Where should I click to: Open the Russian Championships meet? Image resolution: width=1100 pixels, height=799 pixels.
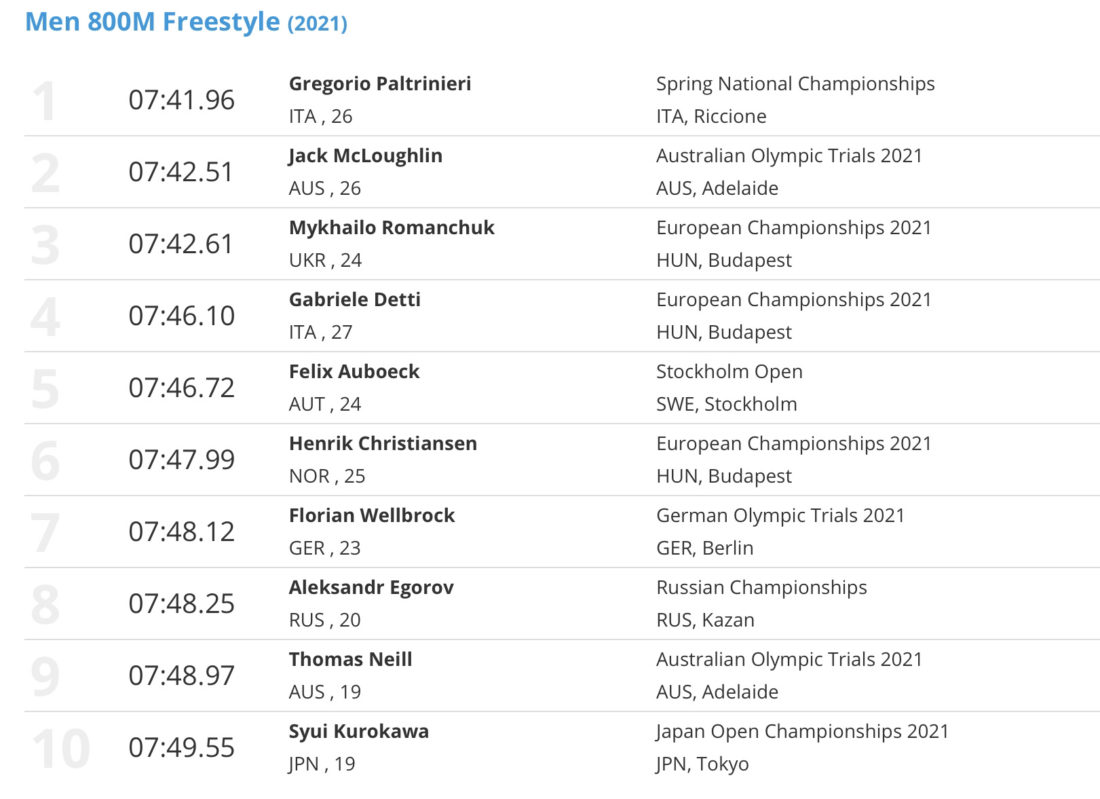(x=761, y=587)
